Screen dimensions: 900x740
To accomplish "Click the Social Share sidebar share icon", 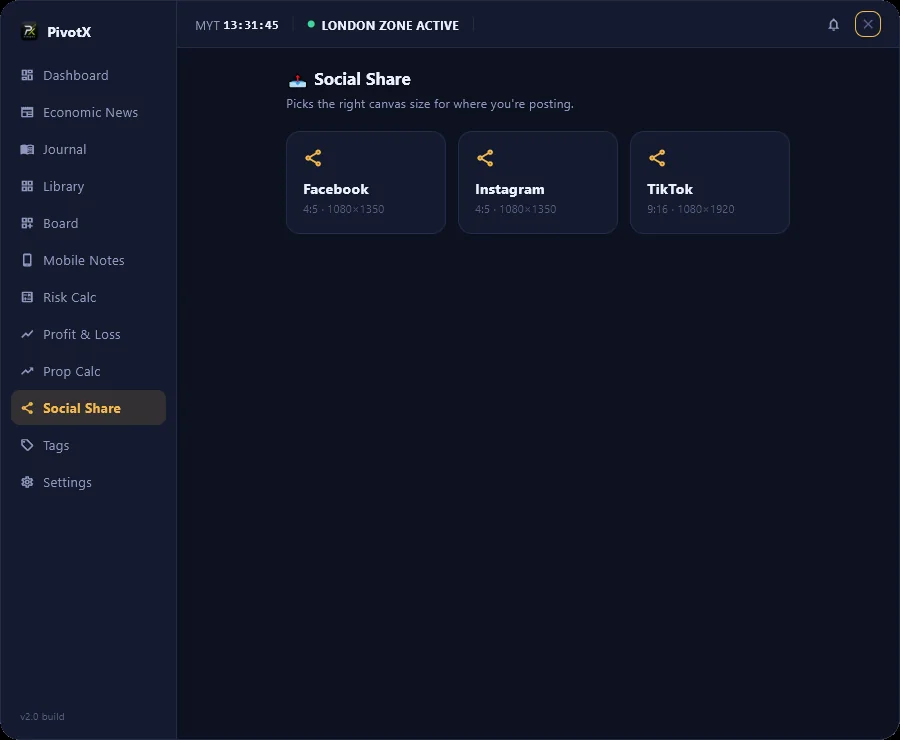I will [x=27, y=408].
